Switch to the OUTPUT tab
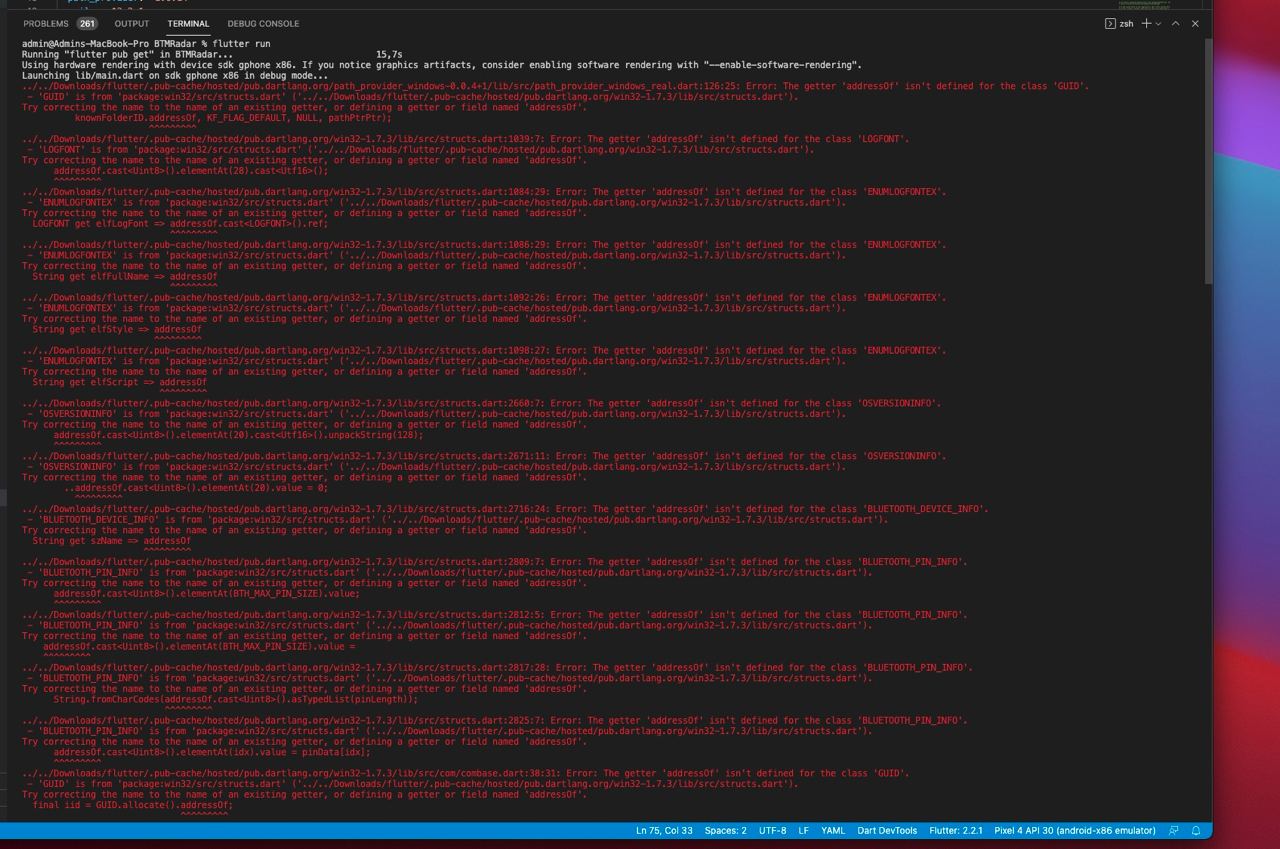This screenshot has width=1280, height=849. click(x=131, y=23)
